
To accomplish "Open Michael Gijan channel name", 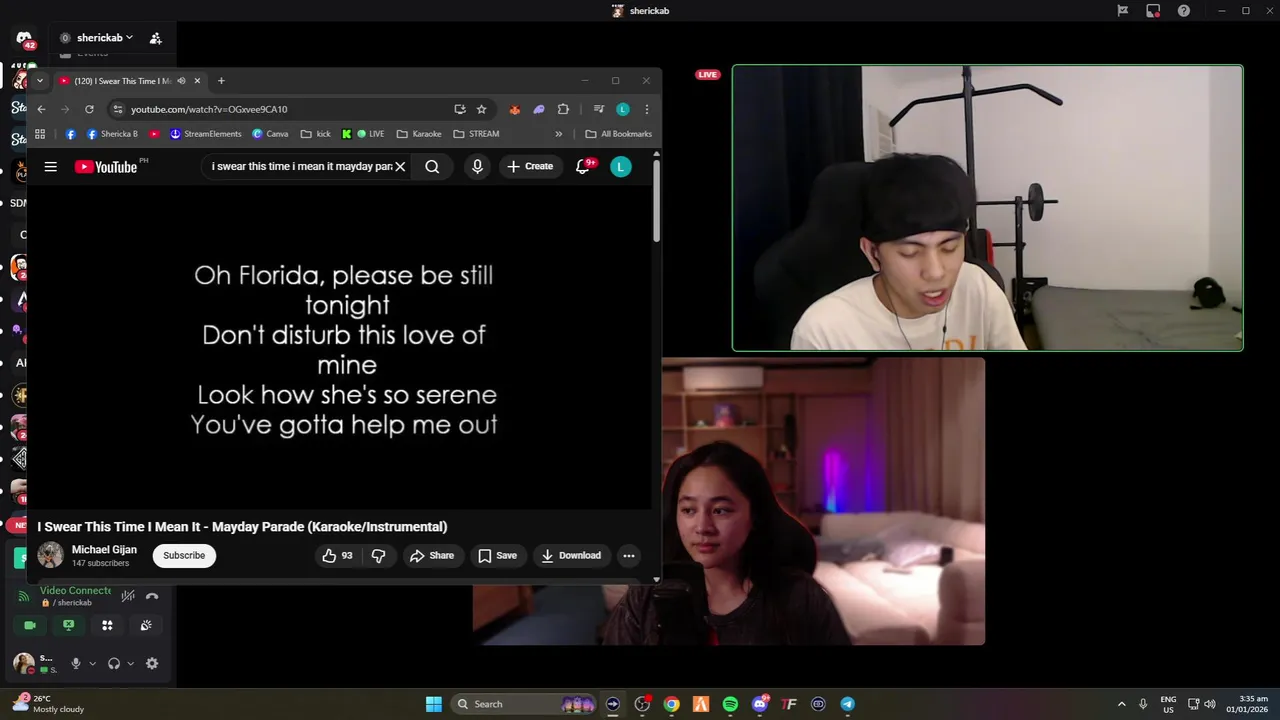I will pyautogui.click(x=104, y=550).
